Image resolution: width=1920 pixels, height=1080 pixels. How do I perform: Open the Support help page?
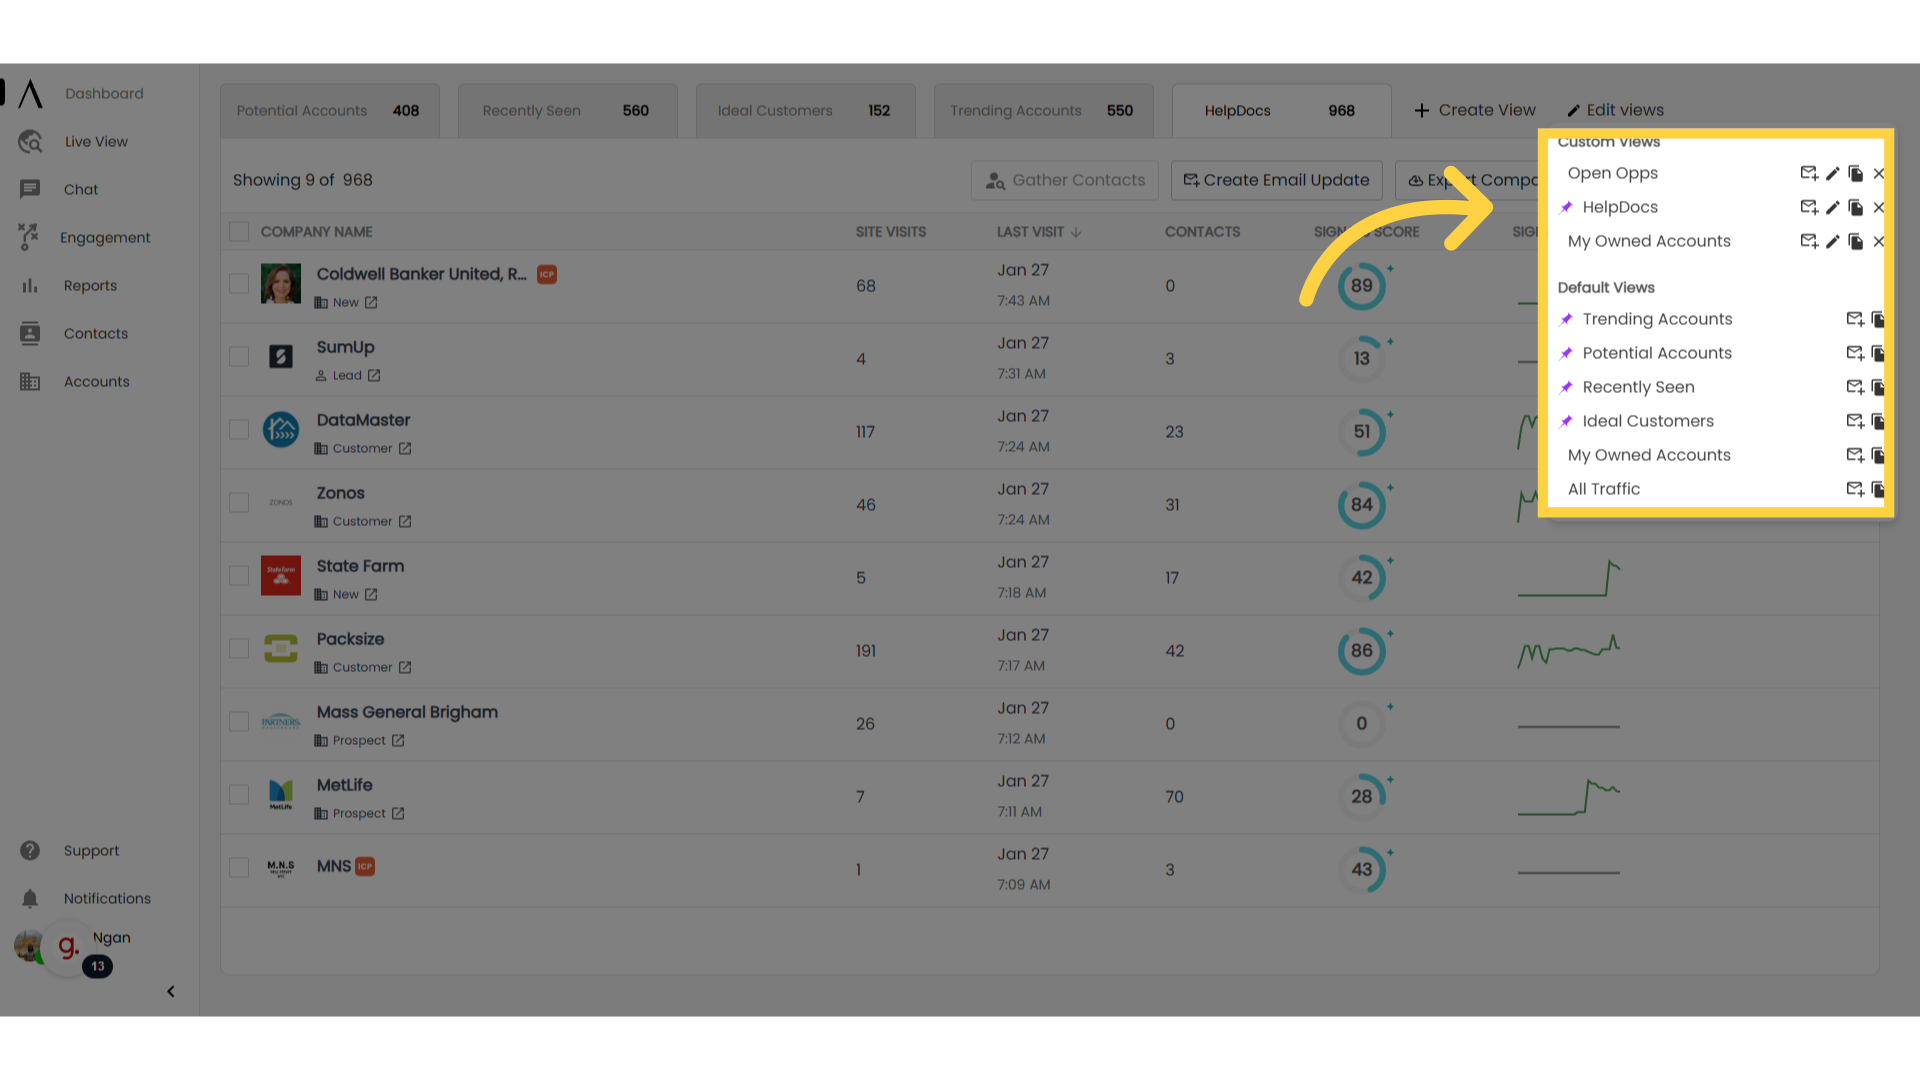tap(91, 851)
